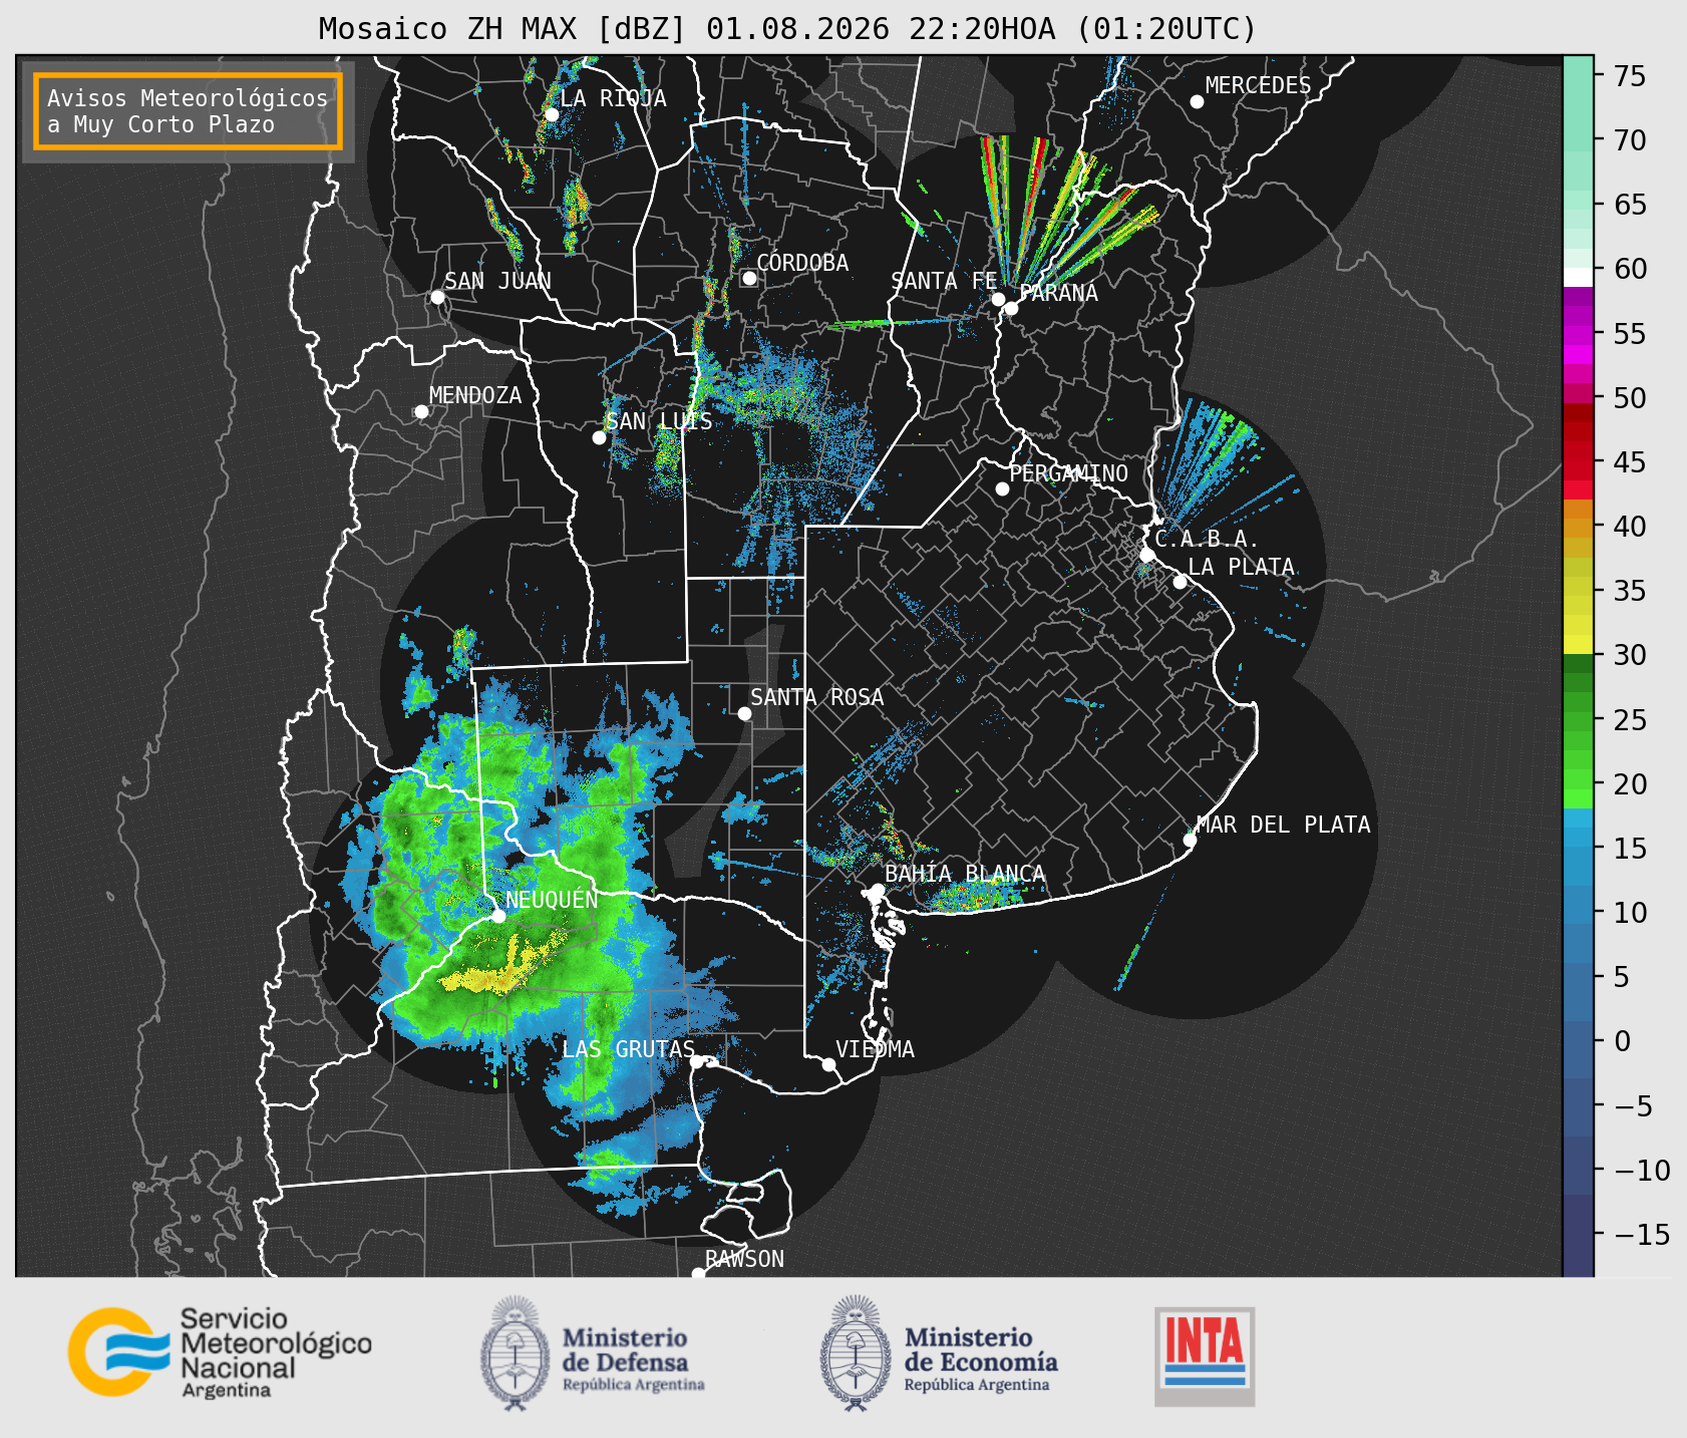Screen dimensions: 1687x1438
Task: Click the Neuquén city marker dot
Action: pos(498,916)
